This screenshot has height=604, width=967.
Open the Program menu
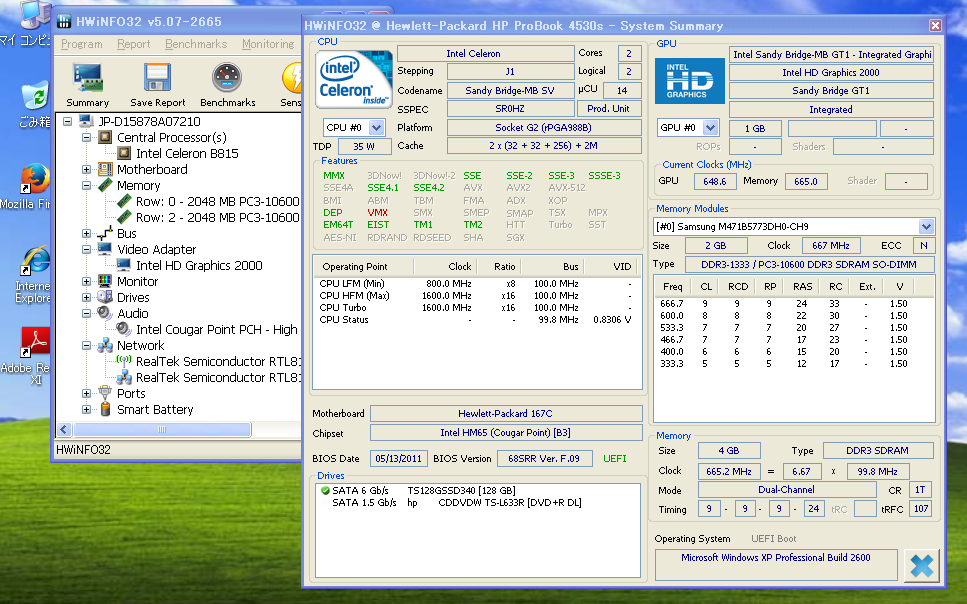81,44
